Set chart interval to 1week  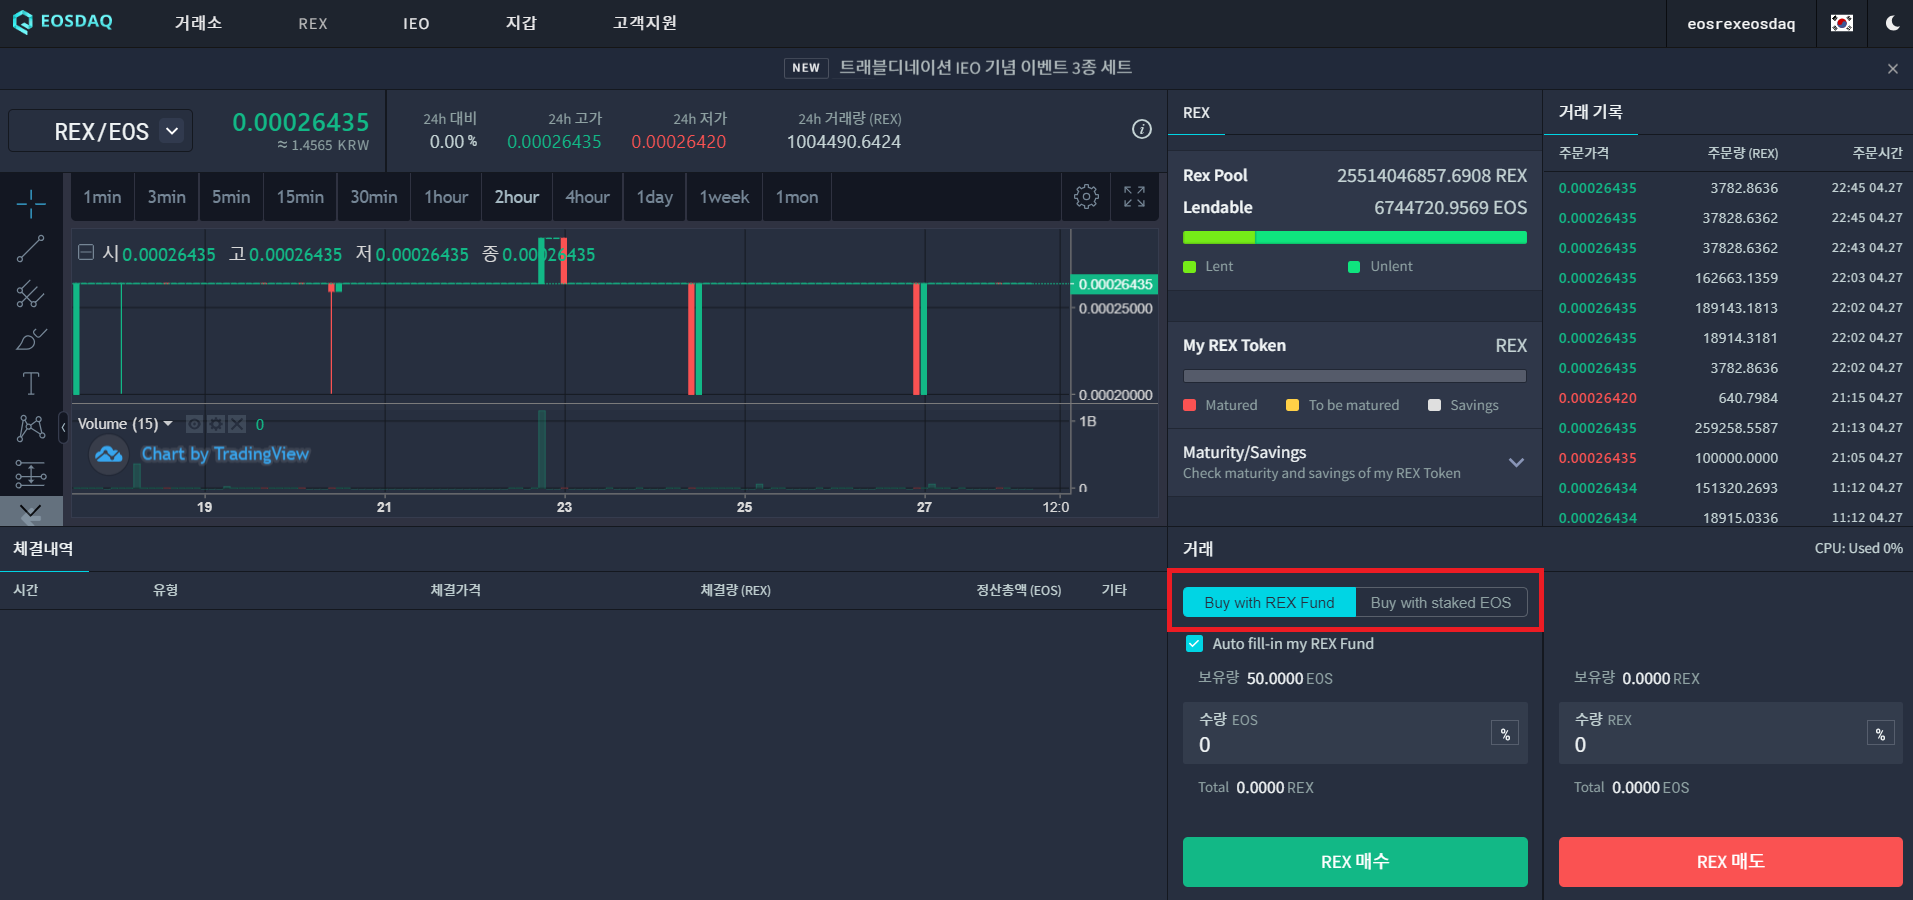coord(724,197)
